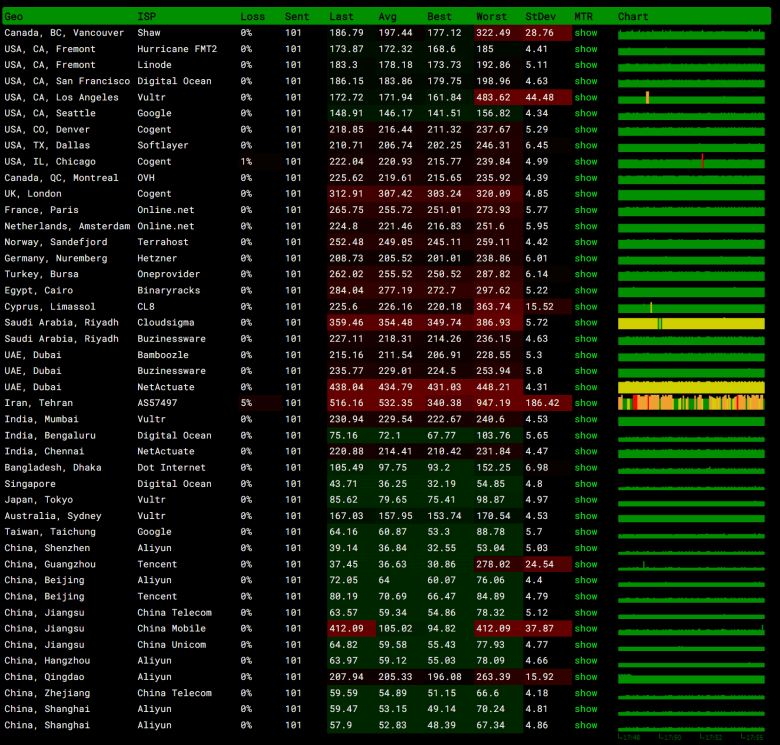780x745 pixels.
Task: Show MTR for Montreal OVH row
Action: pos(585,178)
